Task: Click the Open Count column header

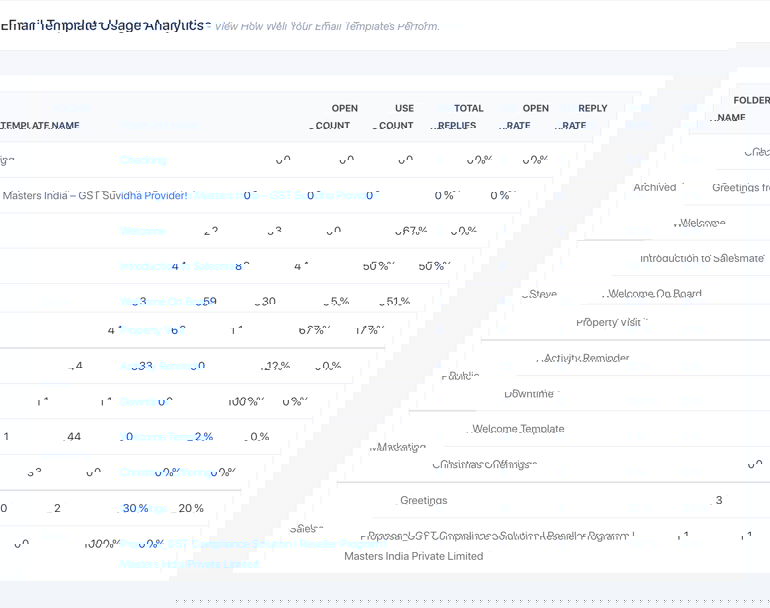Action: pos(338,117)
